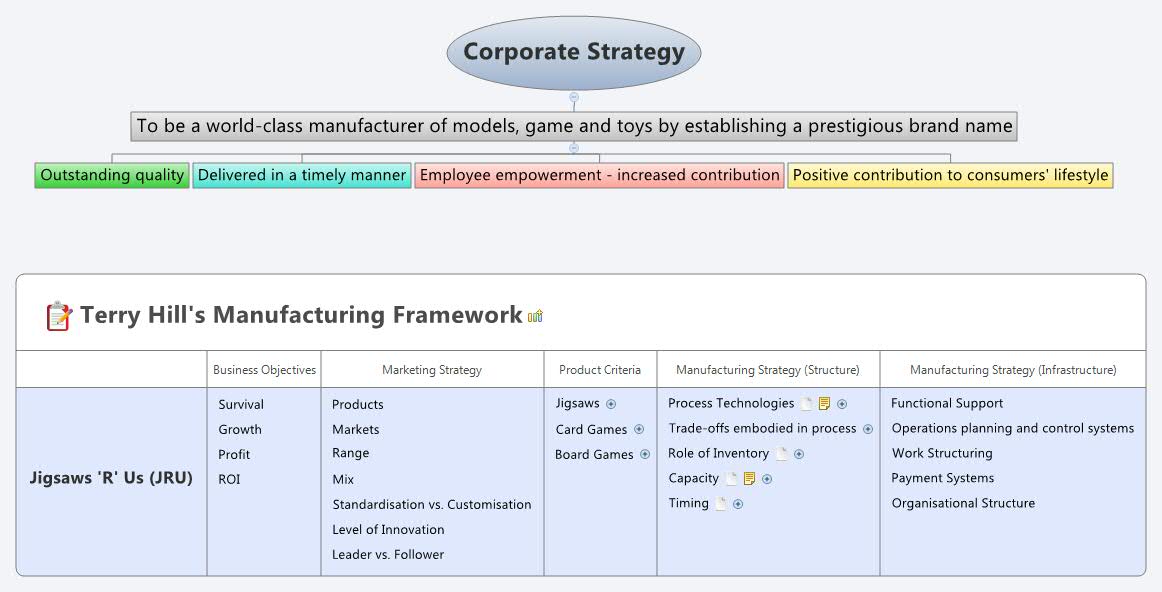Image resolution: width=1162 pixels, height=592 pixels.
Task: Click the document icon next to Timing
Action: [x=721, y=504]
